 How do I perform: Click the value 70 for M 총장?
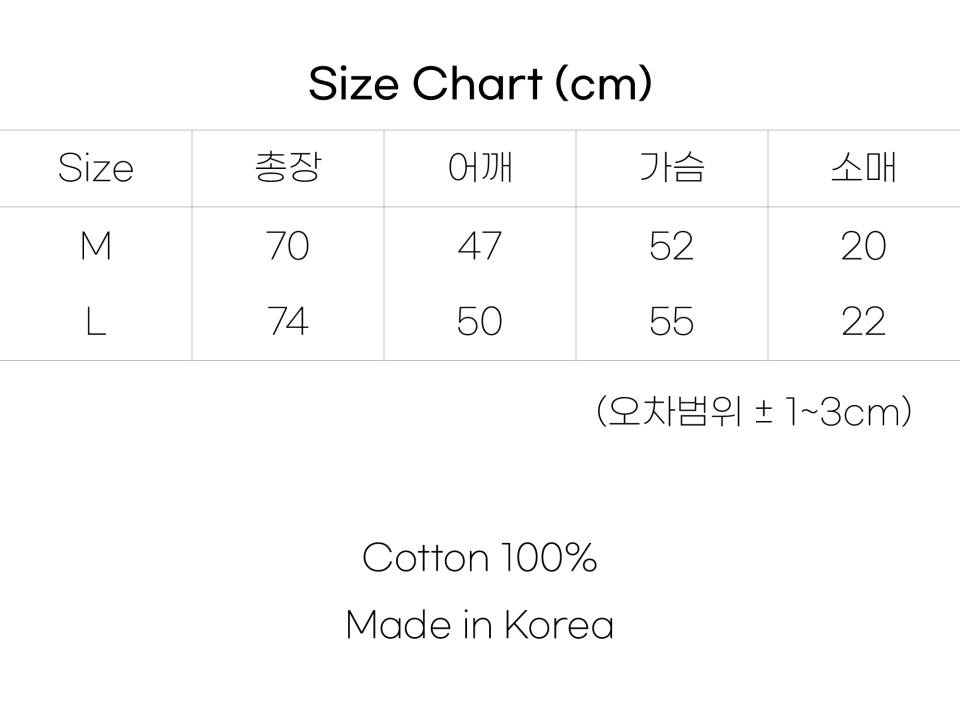(288, 246)
